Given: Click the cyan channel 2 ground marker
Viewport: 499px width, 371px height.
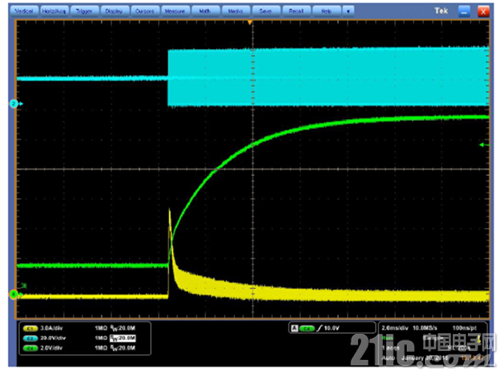Looking at the screenshot, I should [15, 104].
